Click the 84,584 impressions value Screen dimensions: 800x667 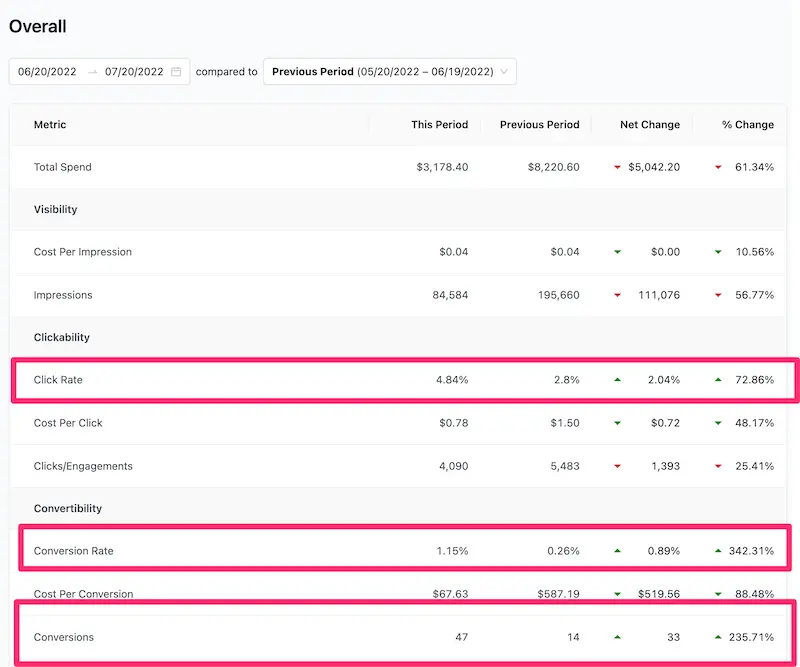click(x=450, y=295)
